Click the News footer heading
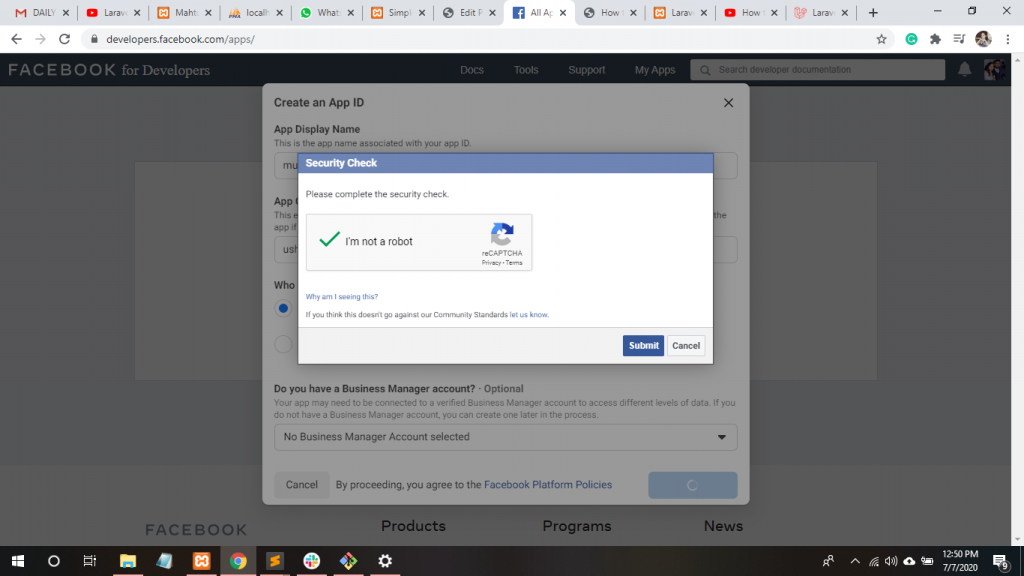Screen dimensions: 1024x576 point(723,526)
